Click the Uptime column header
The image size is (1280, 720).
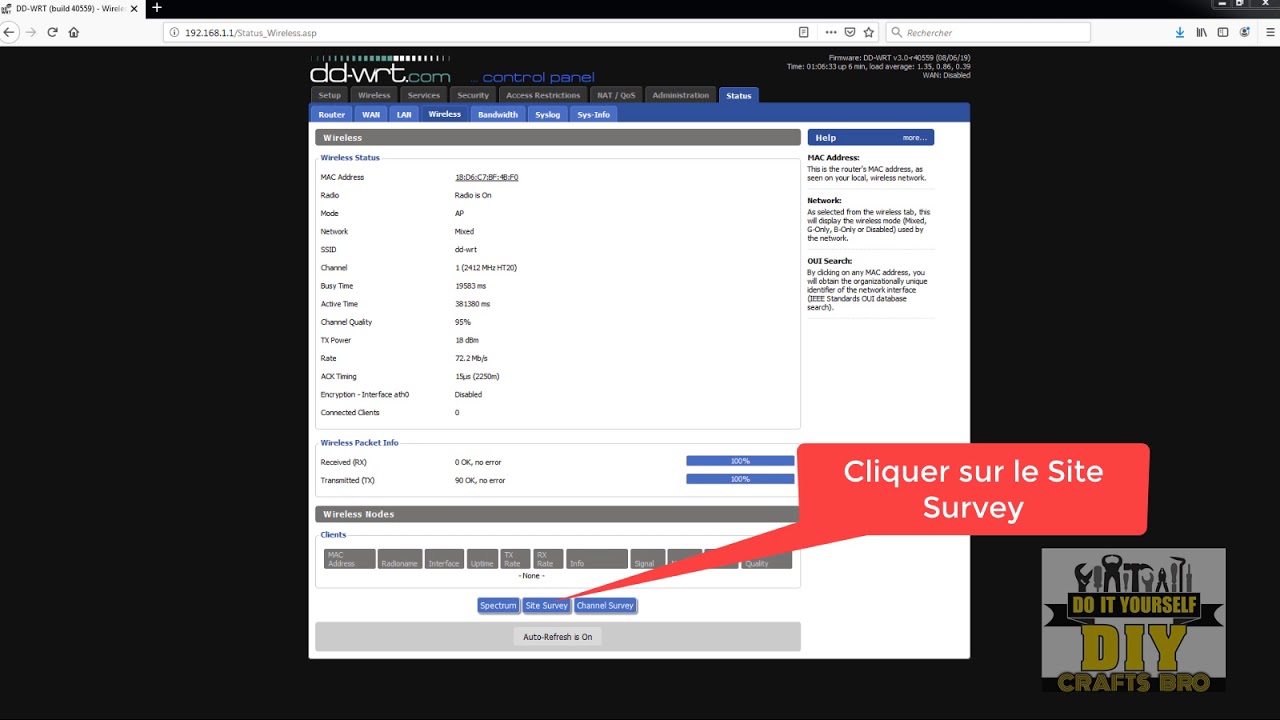pos(482,559)
